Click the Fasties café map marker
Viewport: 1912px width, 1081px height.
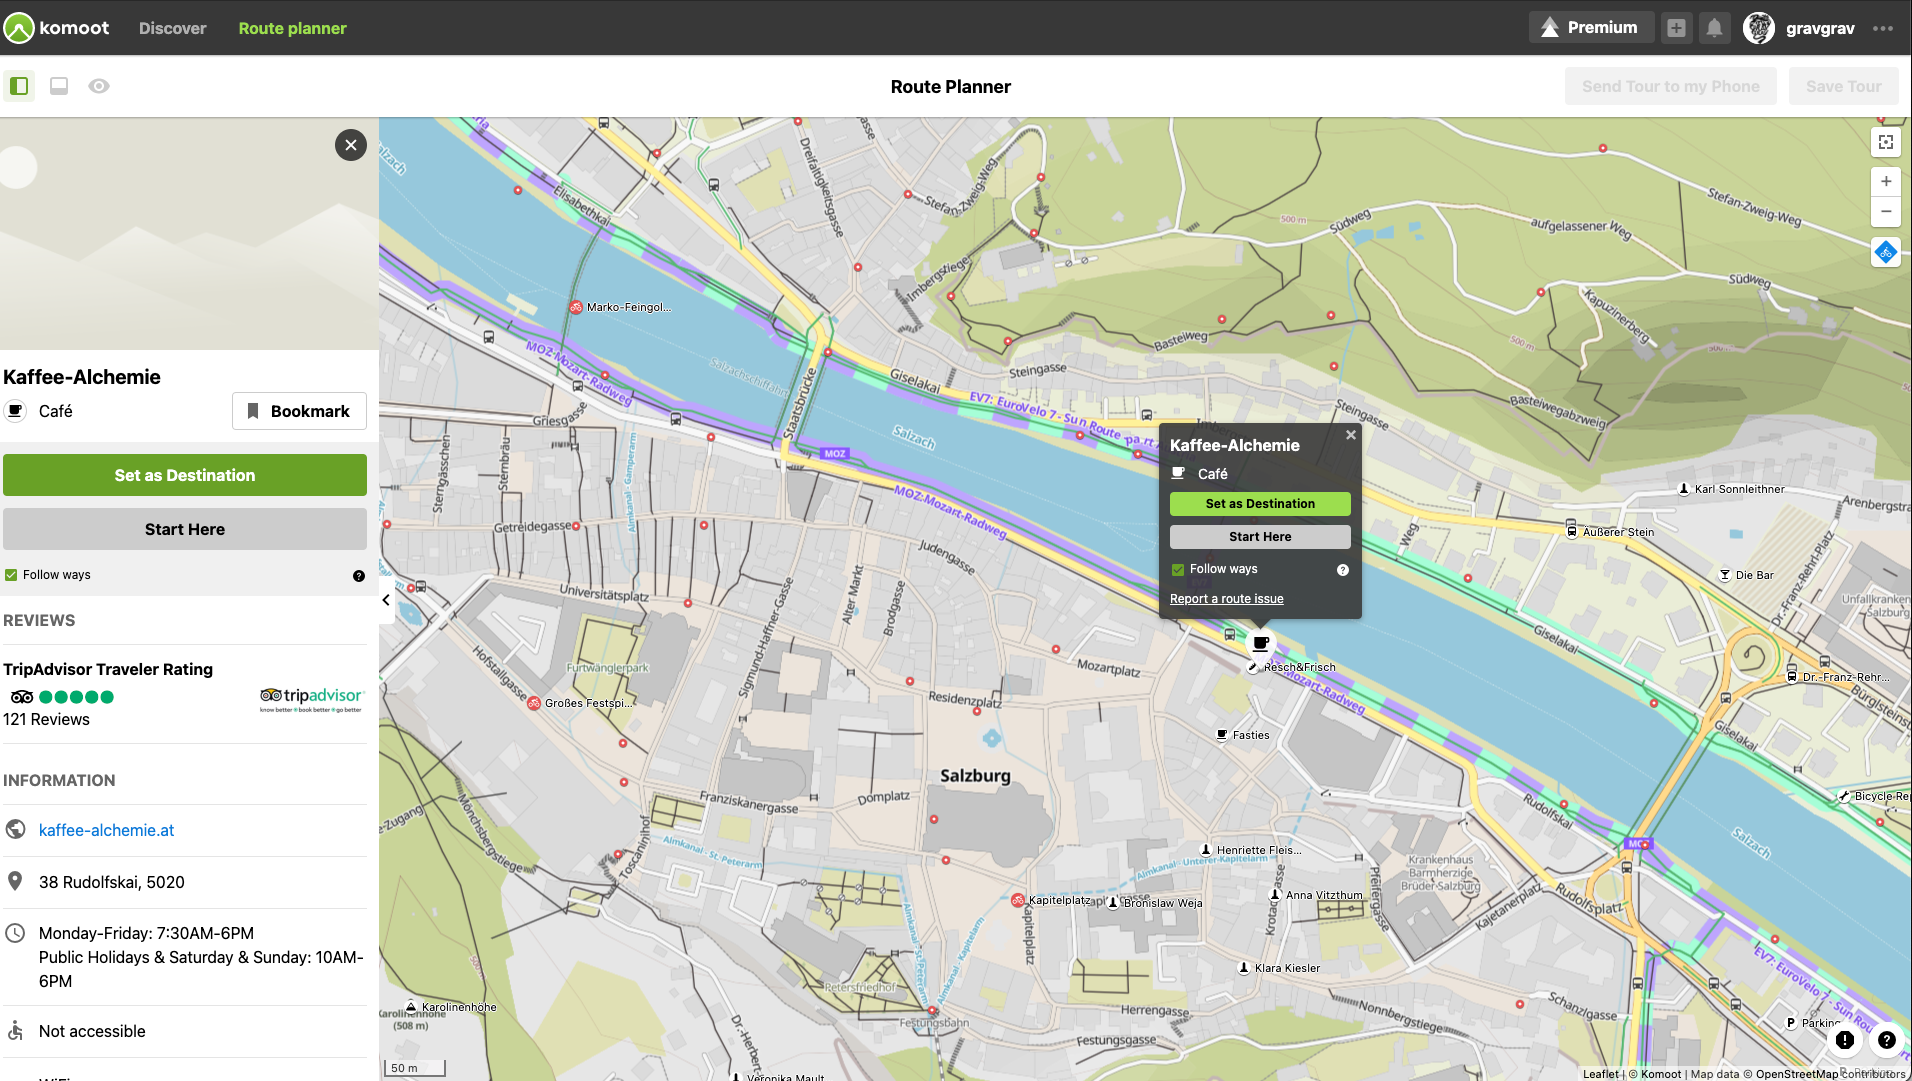[1222, 735]
